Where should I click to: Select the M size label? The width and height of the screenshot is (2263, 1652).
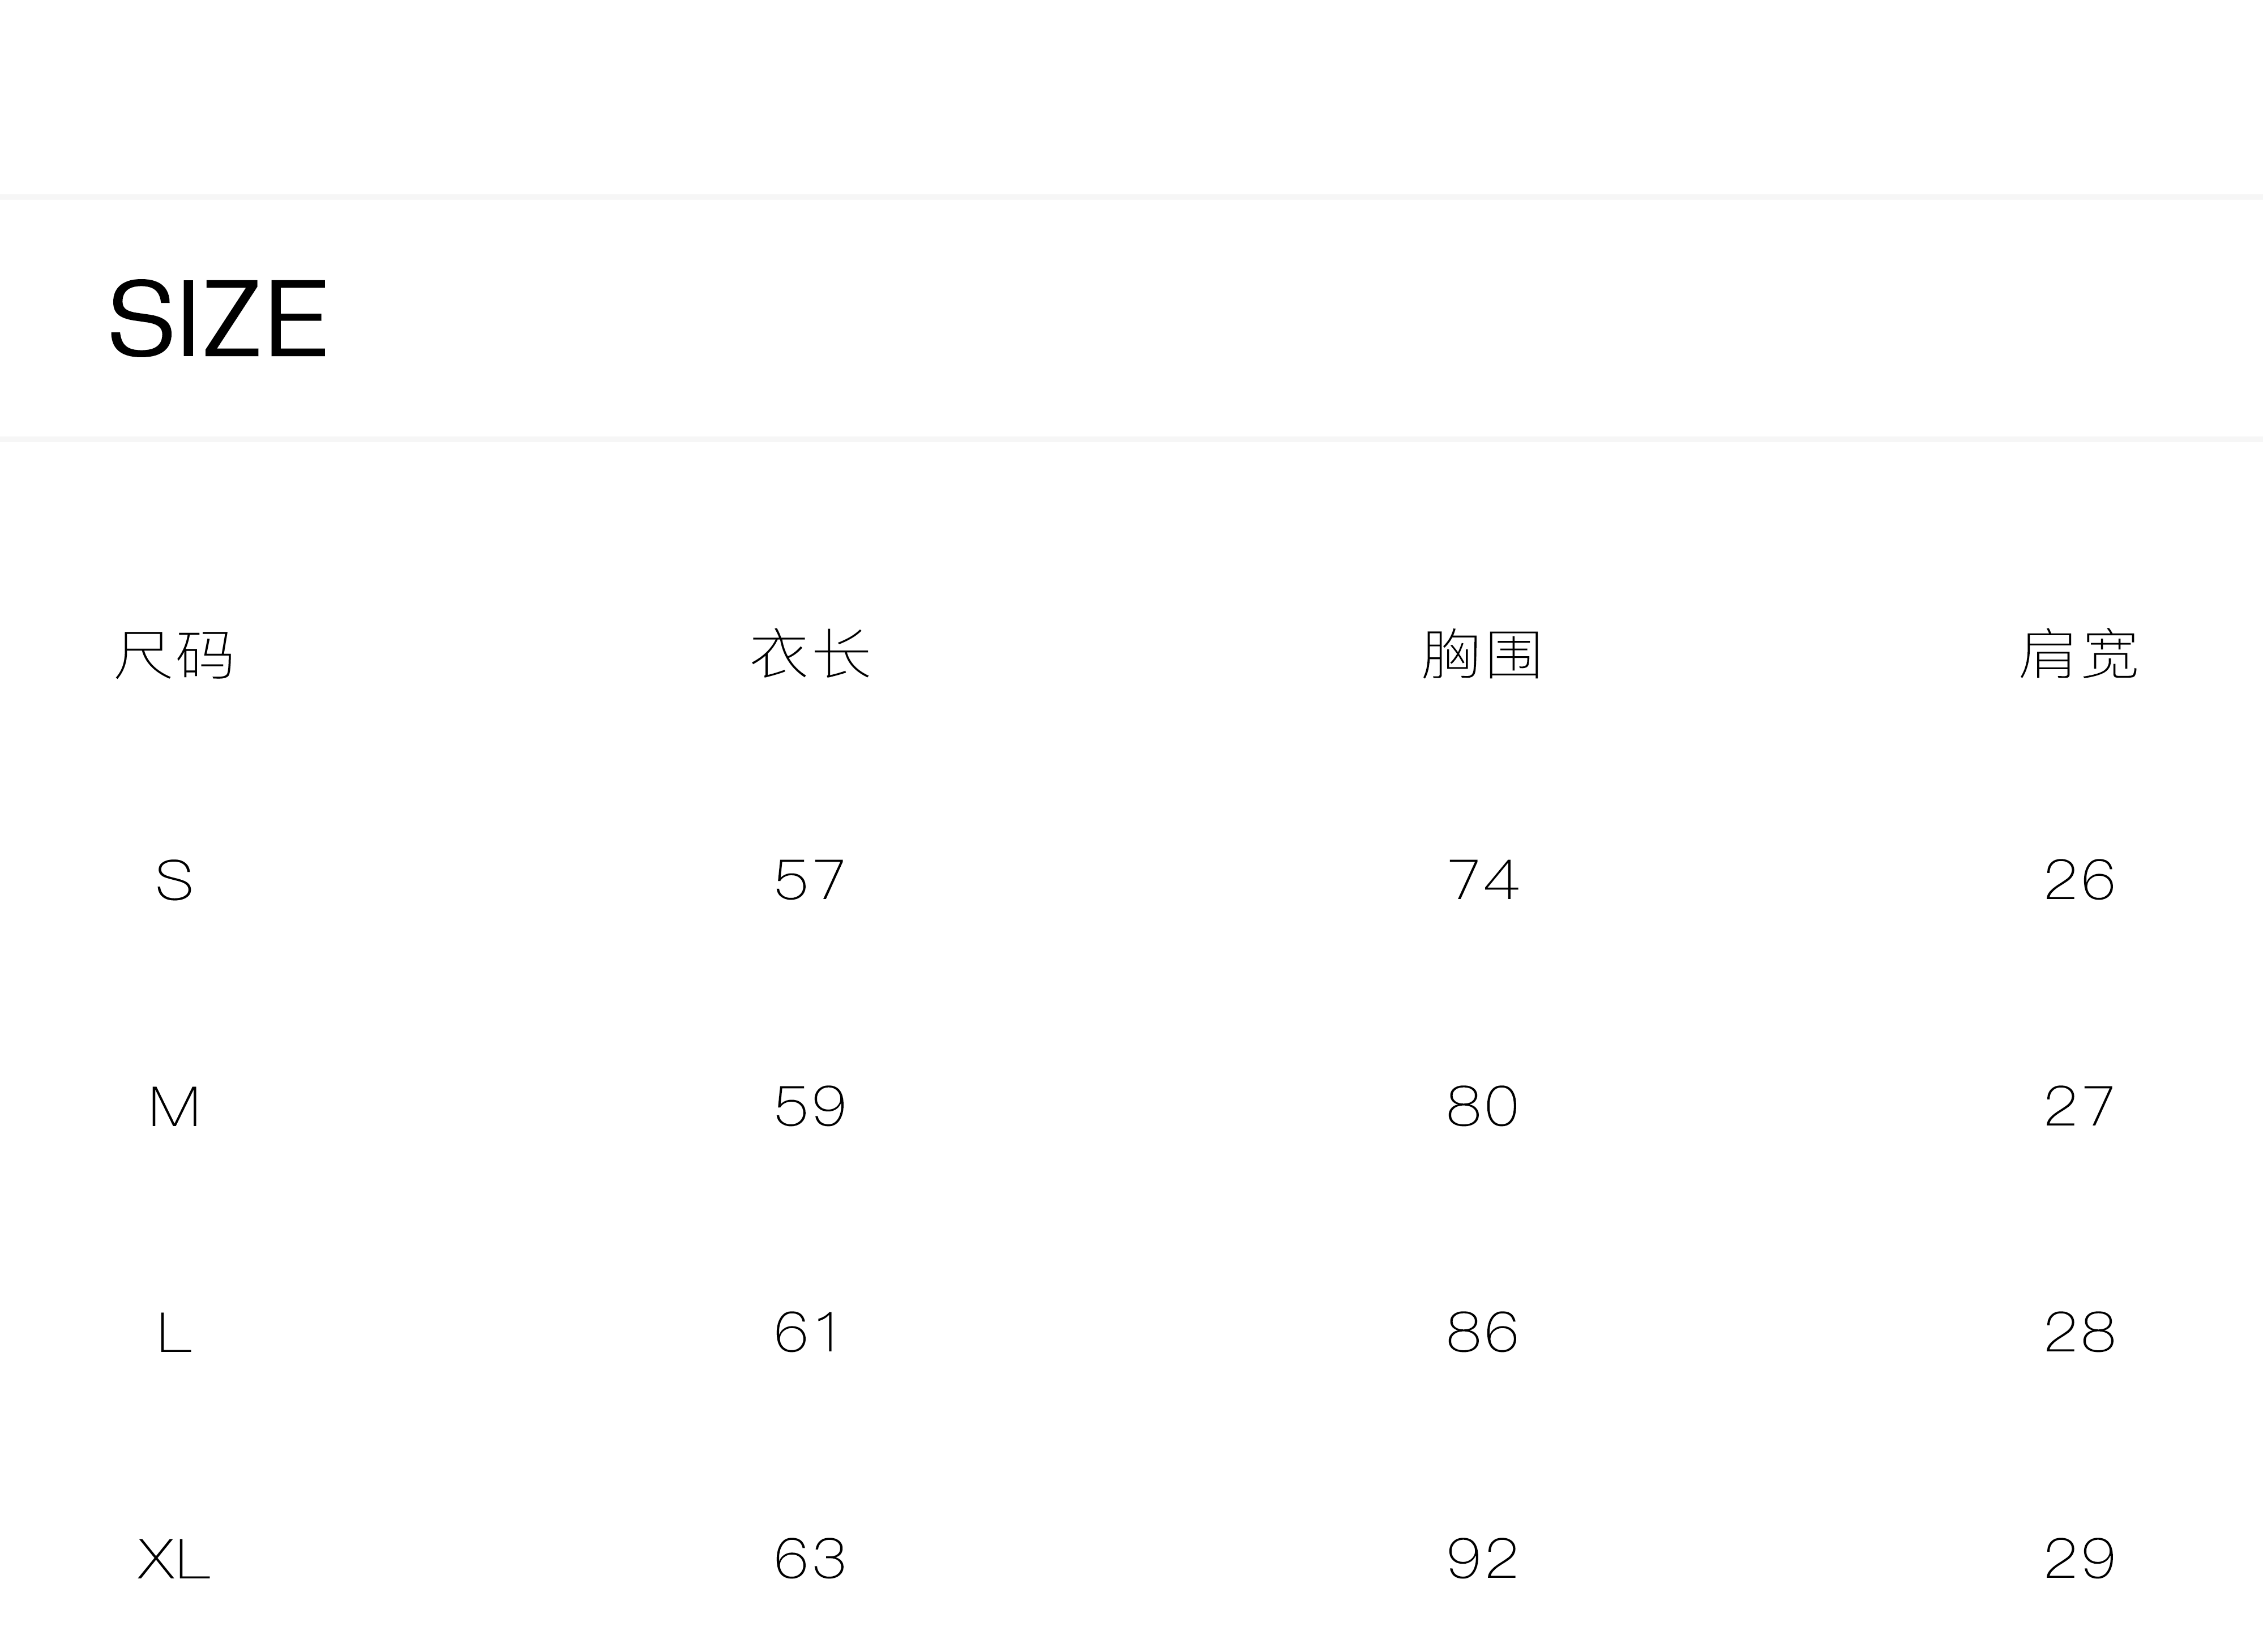click(174, 1106)
